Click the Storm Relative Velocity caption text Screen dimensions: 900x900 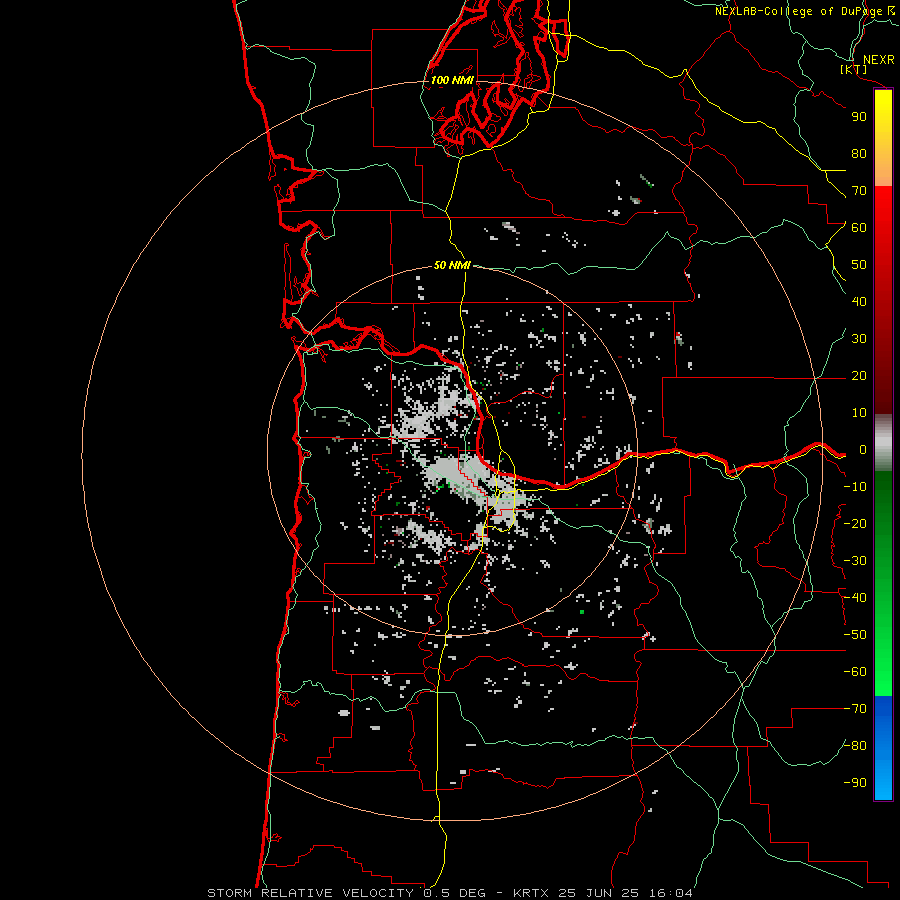449,893
